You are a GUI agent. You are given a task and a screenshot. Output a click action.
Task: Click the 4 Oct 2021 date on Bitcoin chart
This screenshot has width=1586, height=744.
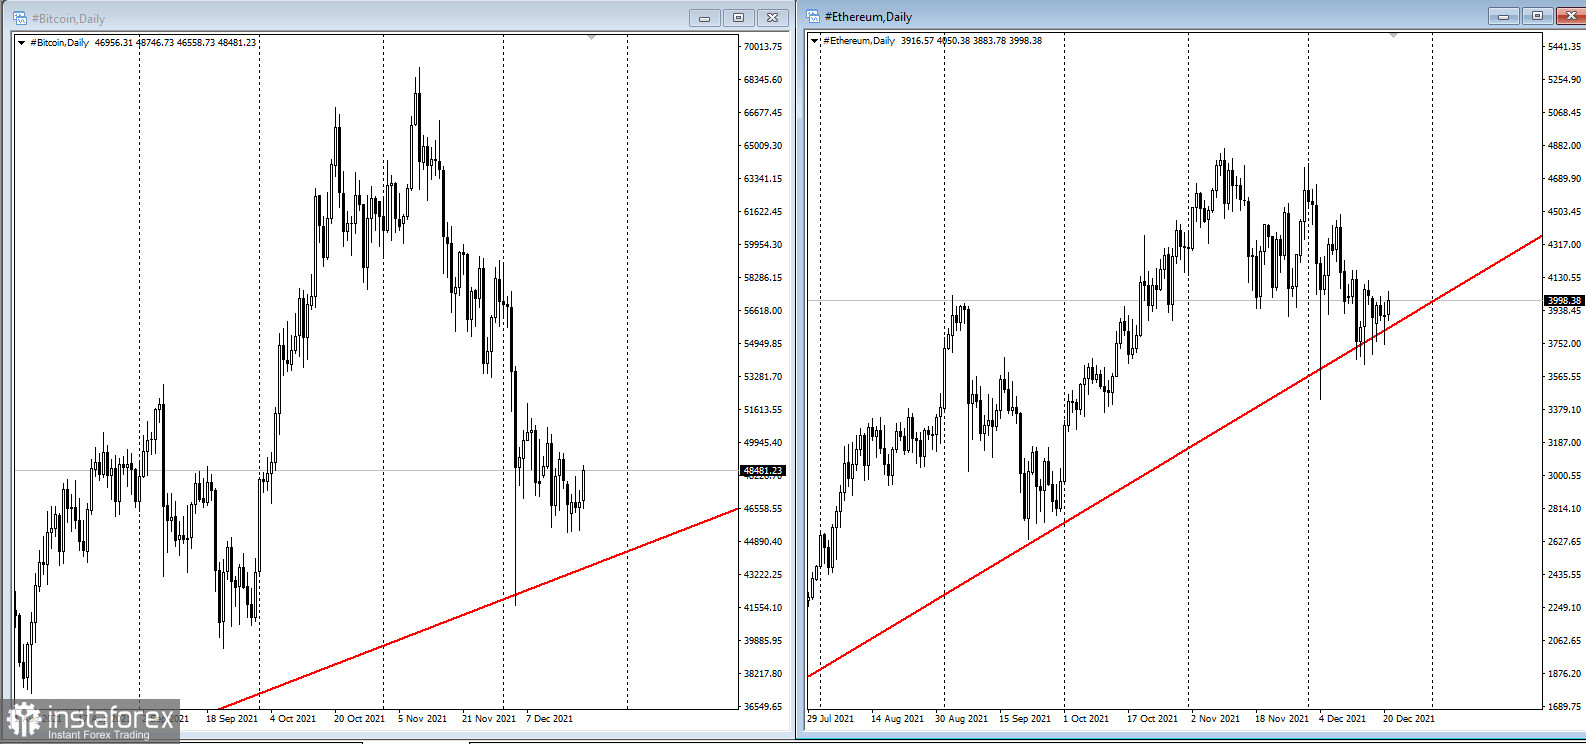[293, 718]
